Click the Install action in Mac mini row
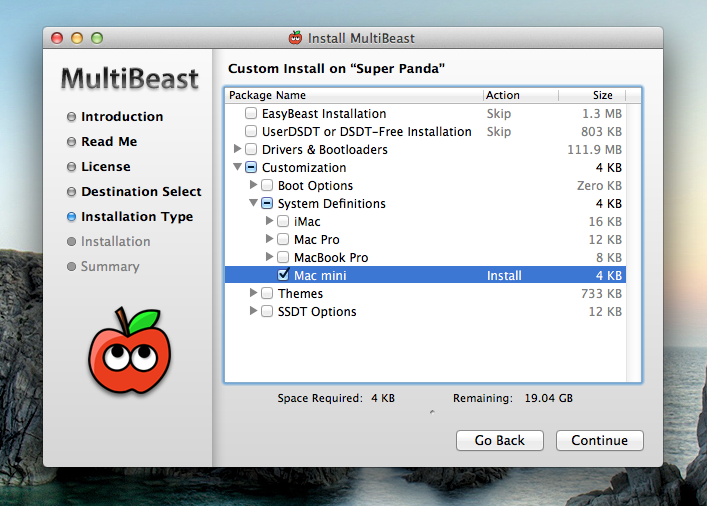This screenshot has width=707, height=506. (504, 276)
